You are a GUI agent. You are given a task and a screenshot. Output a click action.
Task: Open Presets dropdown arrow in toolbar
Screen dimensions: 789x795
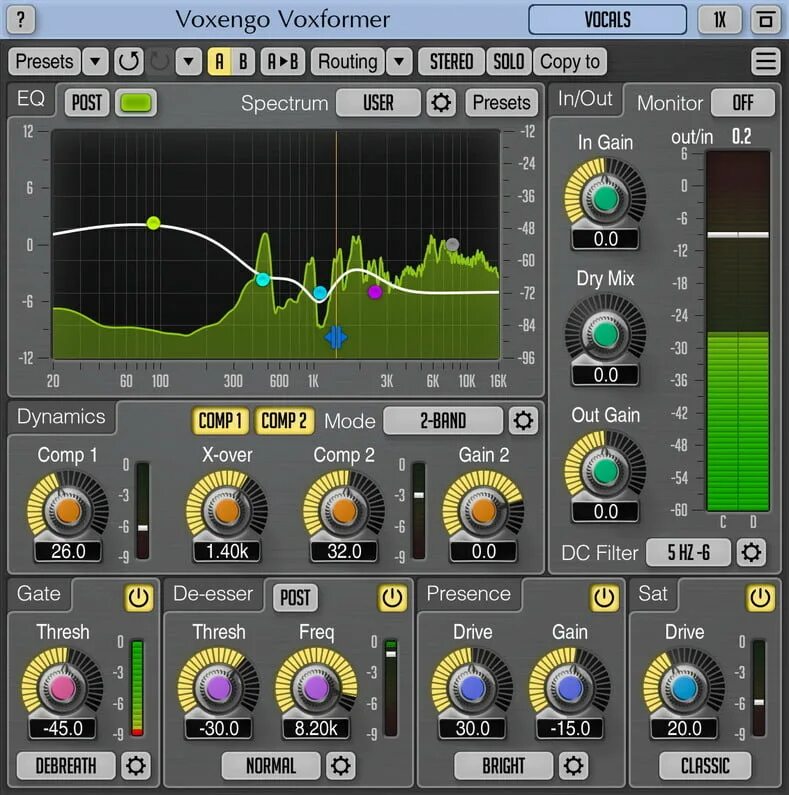click(x=95, y=61)
